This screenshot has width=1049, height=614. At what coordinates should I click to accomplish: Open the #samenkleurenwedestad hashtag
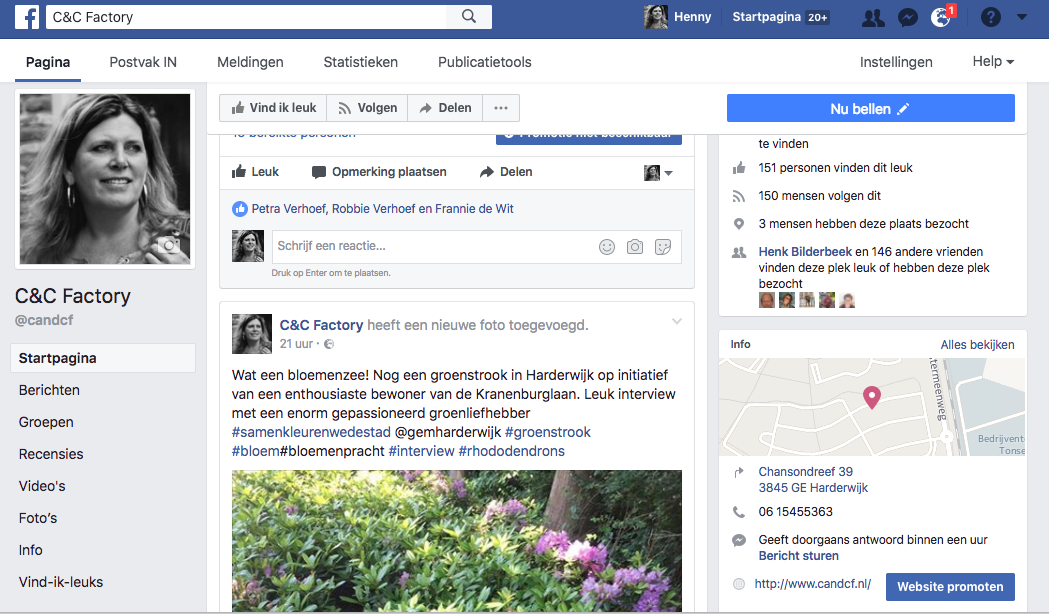(x=311, y=432)
